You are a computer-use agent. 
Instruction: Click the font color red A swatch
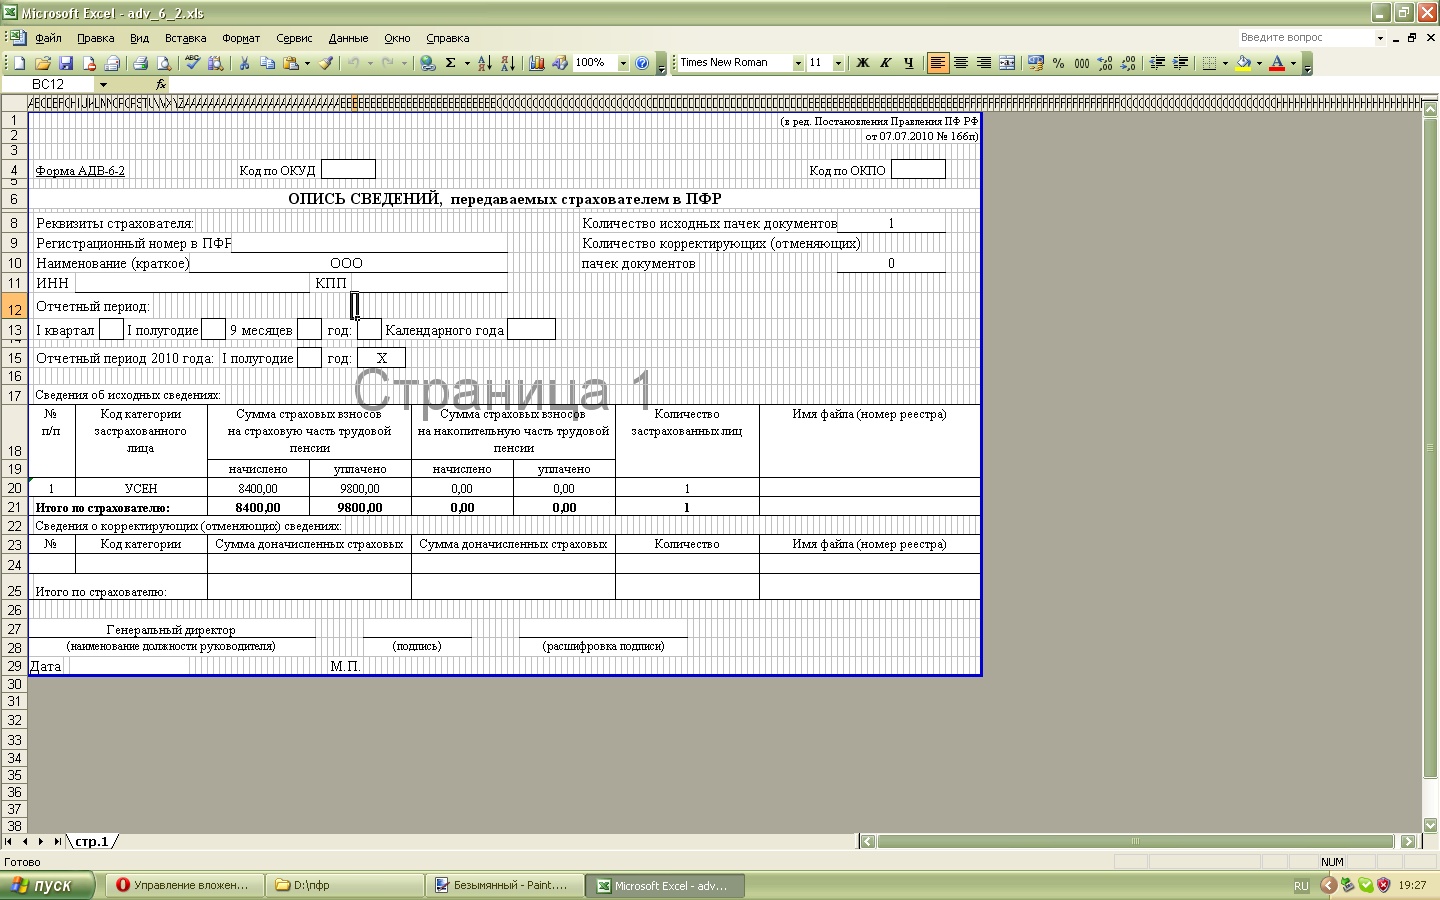point(1277,63)
